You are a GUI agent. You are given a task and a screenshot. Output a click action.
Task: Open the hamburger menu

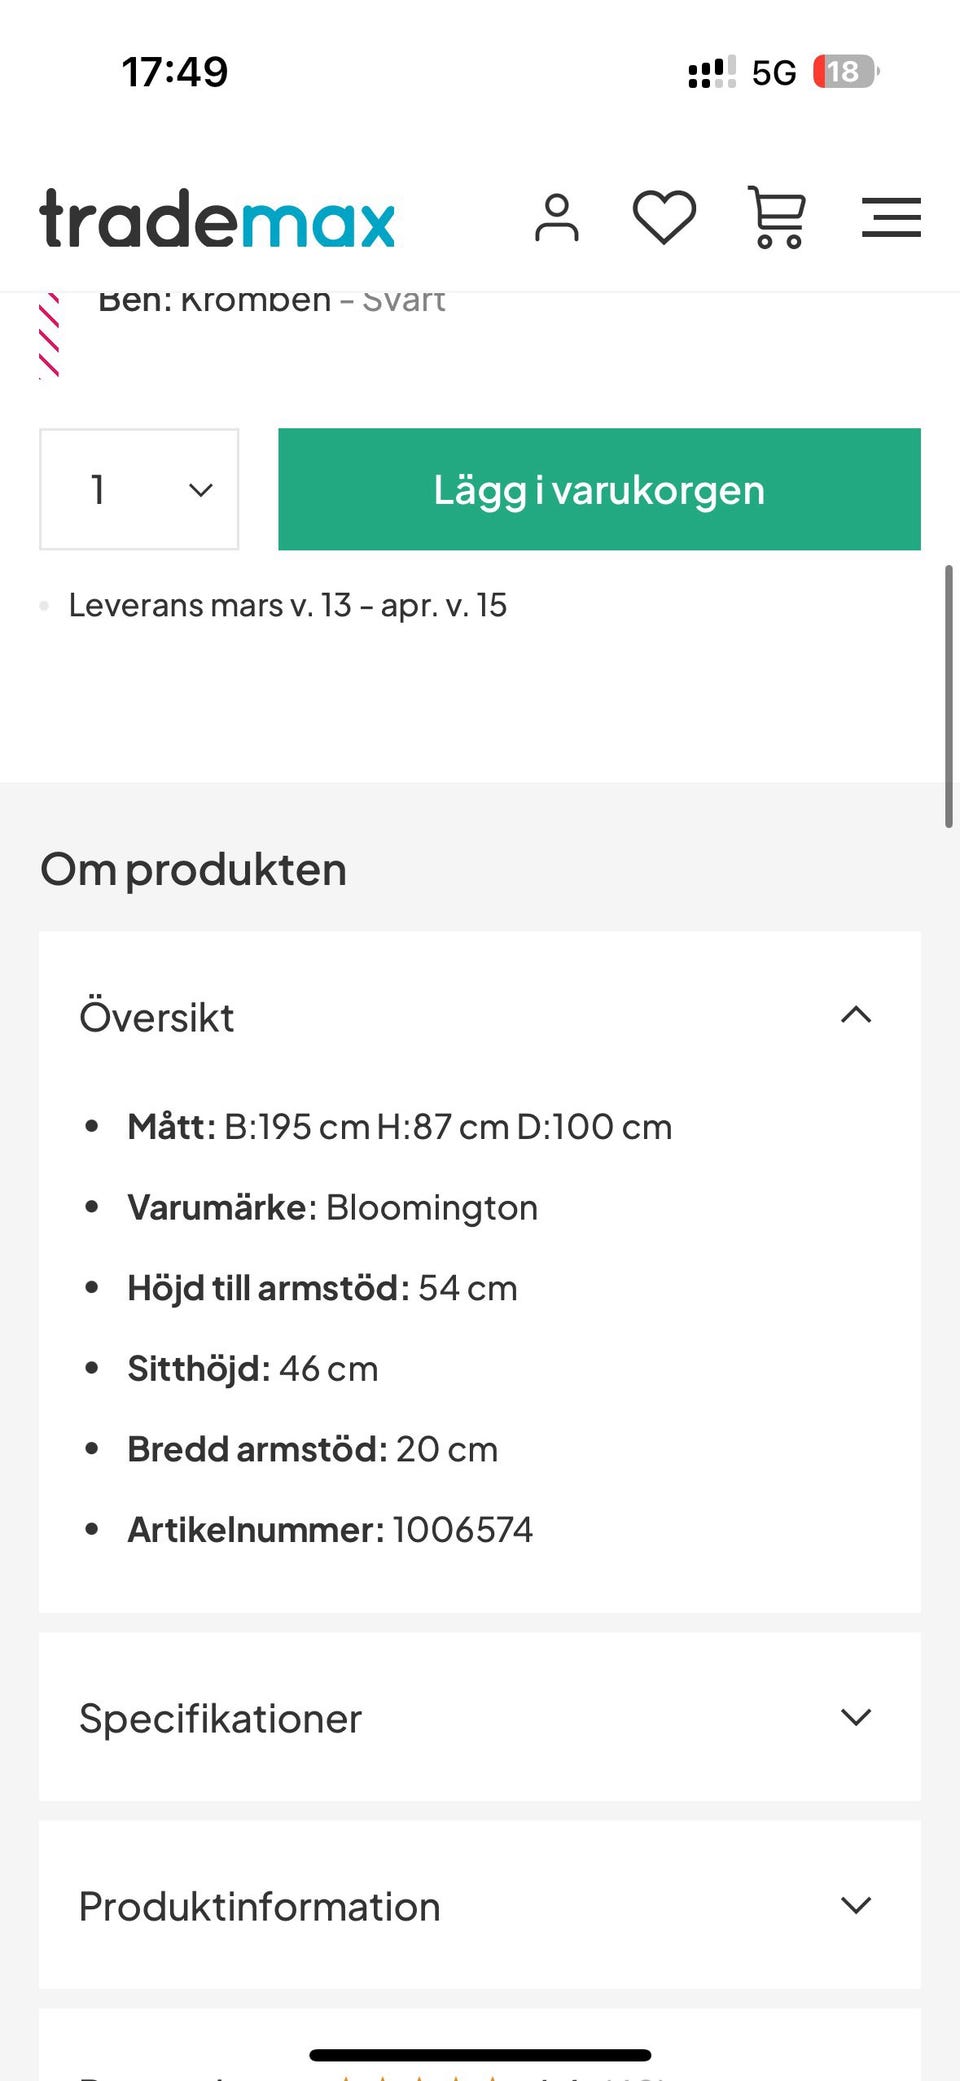(x=891, y=217)
